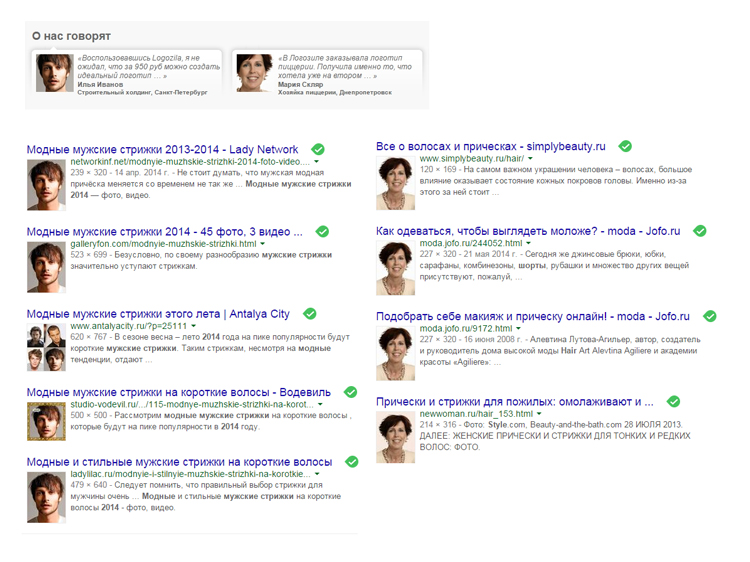Click green checkmark beside simplybeauty.ru result
The image size is (750, 562).
624,146
